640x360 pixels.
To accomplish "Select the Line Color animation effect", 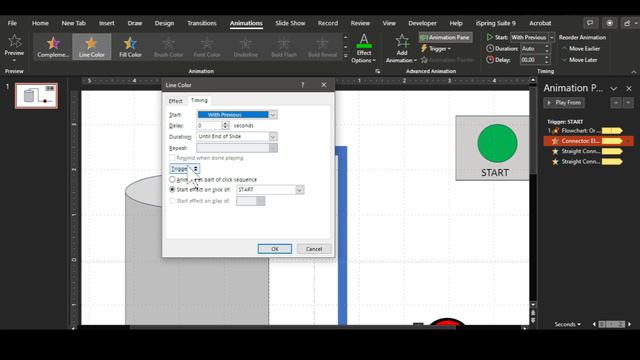I will pos(91,47).
